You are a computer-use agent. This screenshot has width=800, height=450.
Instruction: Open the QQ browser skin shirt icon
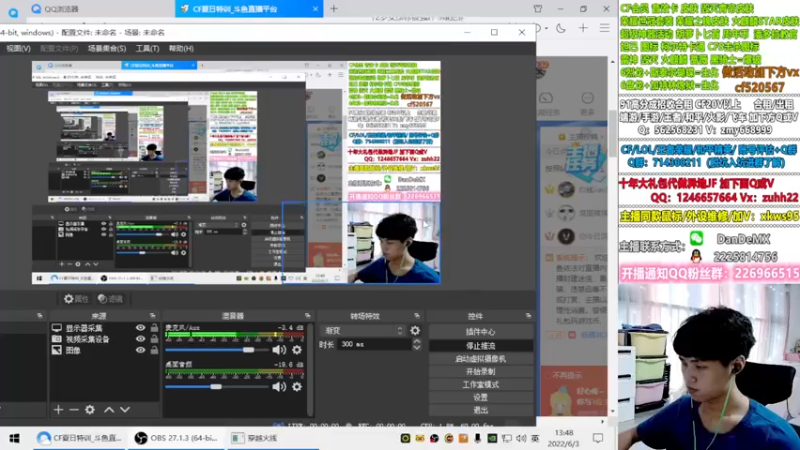(x=538, y=9)
